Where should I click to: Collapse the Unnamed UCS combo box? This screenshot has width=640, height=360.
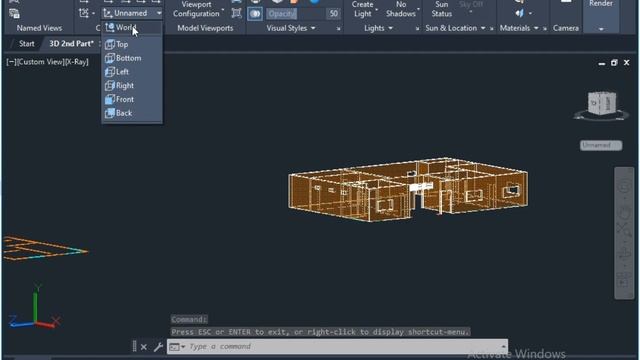(159, 13)
